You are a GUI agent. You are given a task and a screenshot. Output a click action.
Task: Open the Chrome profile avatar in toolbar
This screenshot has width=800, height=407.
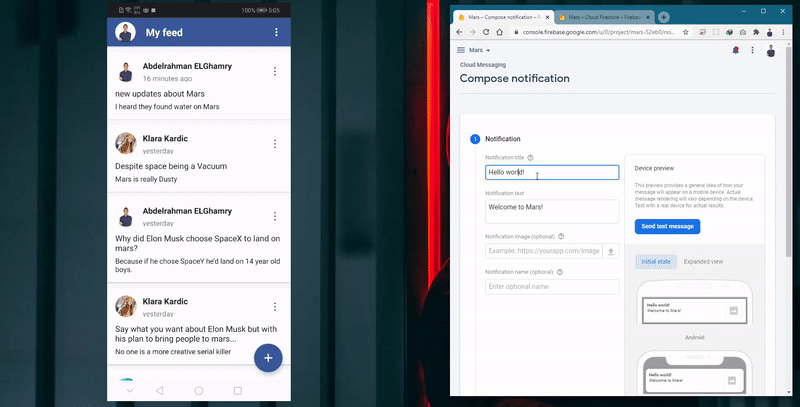pyautogui.click(x=769, y=32)
